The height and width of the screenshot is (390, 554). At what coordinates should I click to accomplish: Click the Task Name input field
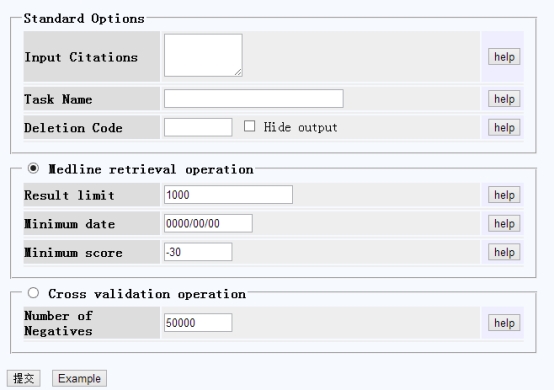(x=254, y=99)
